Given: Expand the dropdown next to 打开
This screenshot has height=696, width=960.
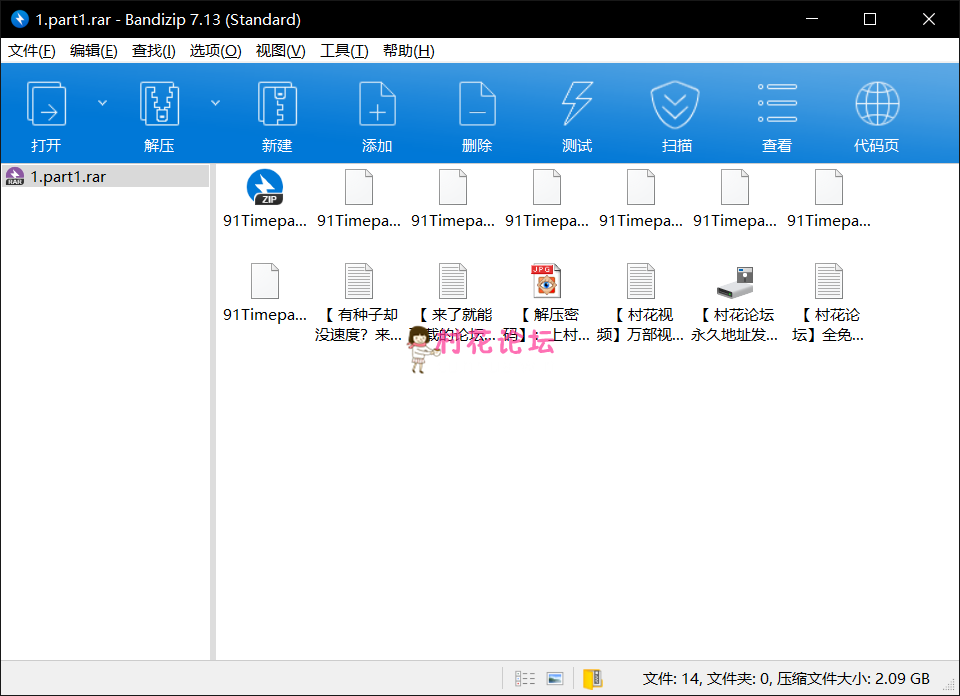Looking at the screenshot, I should point(103,101).
